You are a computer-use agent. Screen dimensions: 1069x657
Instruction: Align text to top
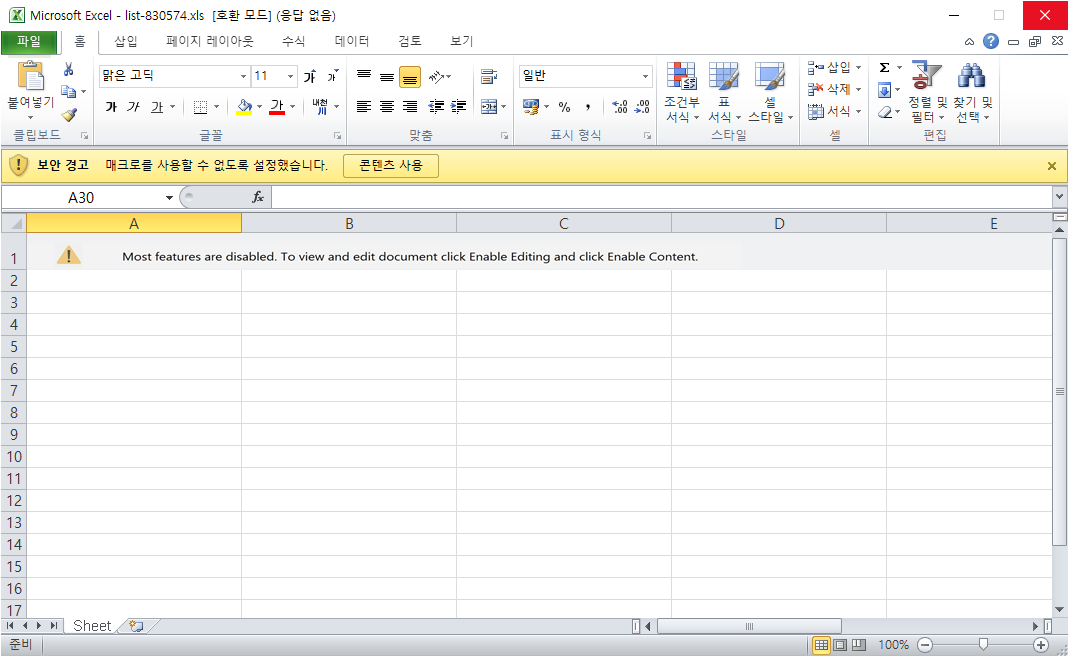click(x=364, y=76)
